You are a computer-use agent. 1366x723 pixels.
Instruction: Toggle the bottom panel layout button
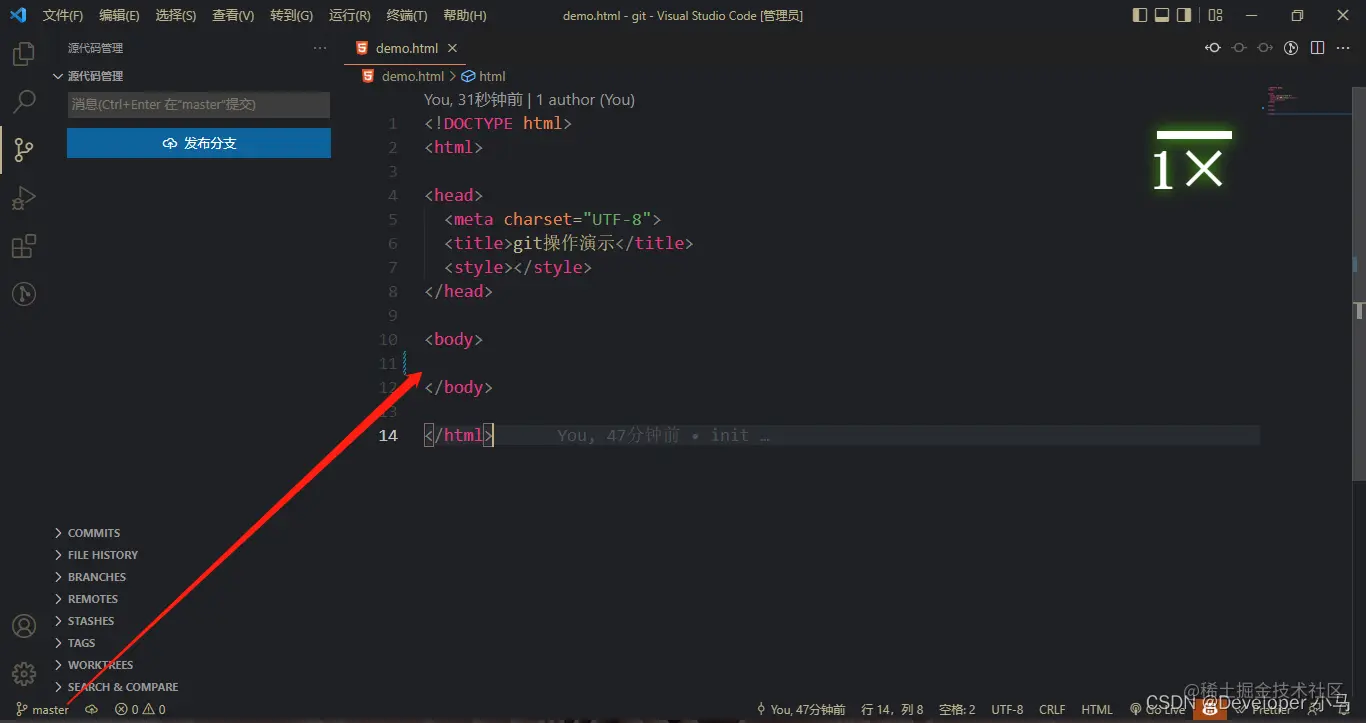[1162, 15]
